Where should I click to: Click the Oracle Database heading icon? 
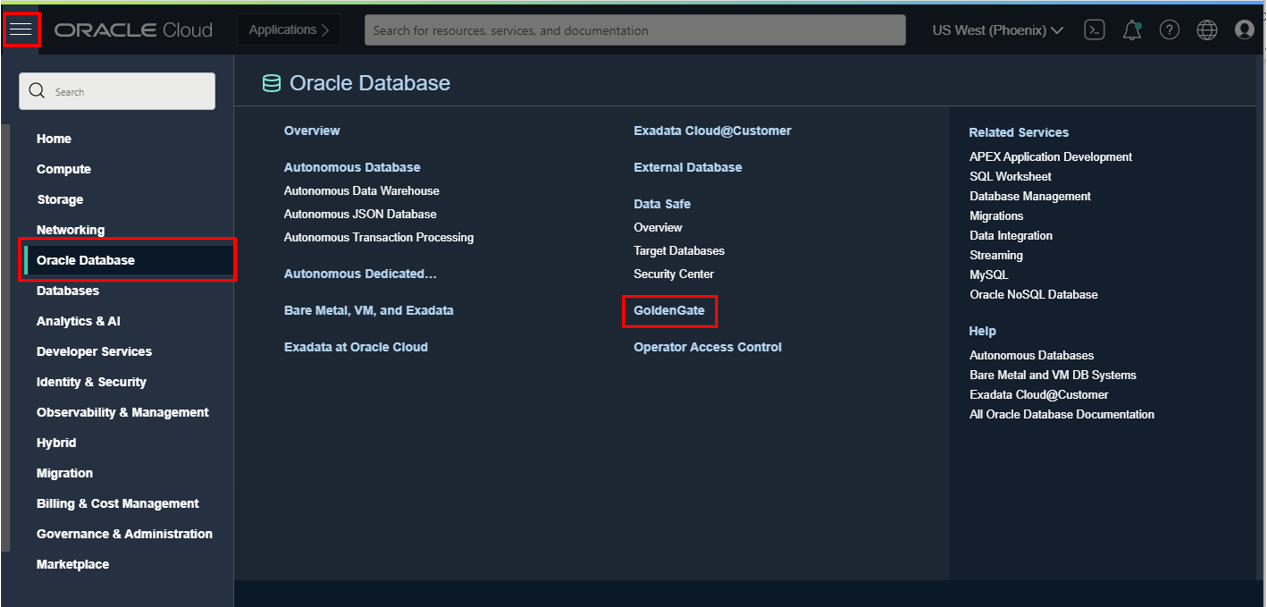[271, 84]
